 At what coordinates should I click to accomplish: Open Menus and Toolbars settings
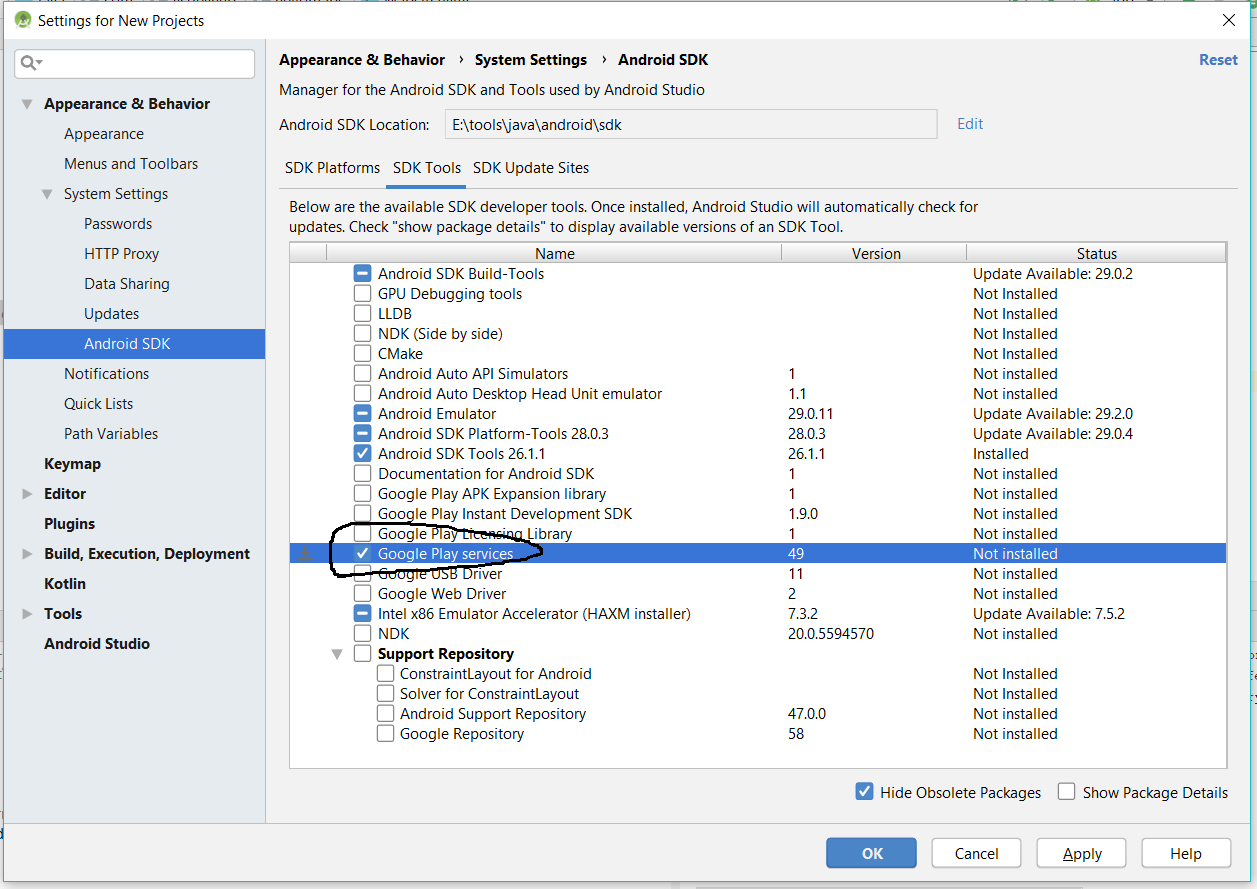point(131,164)
